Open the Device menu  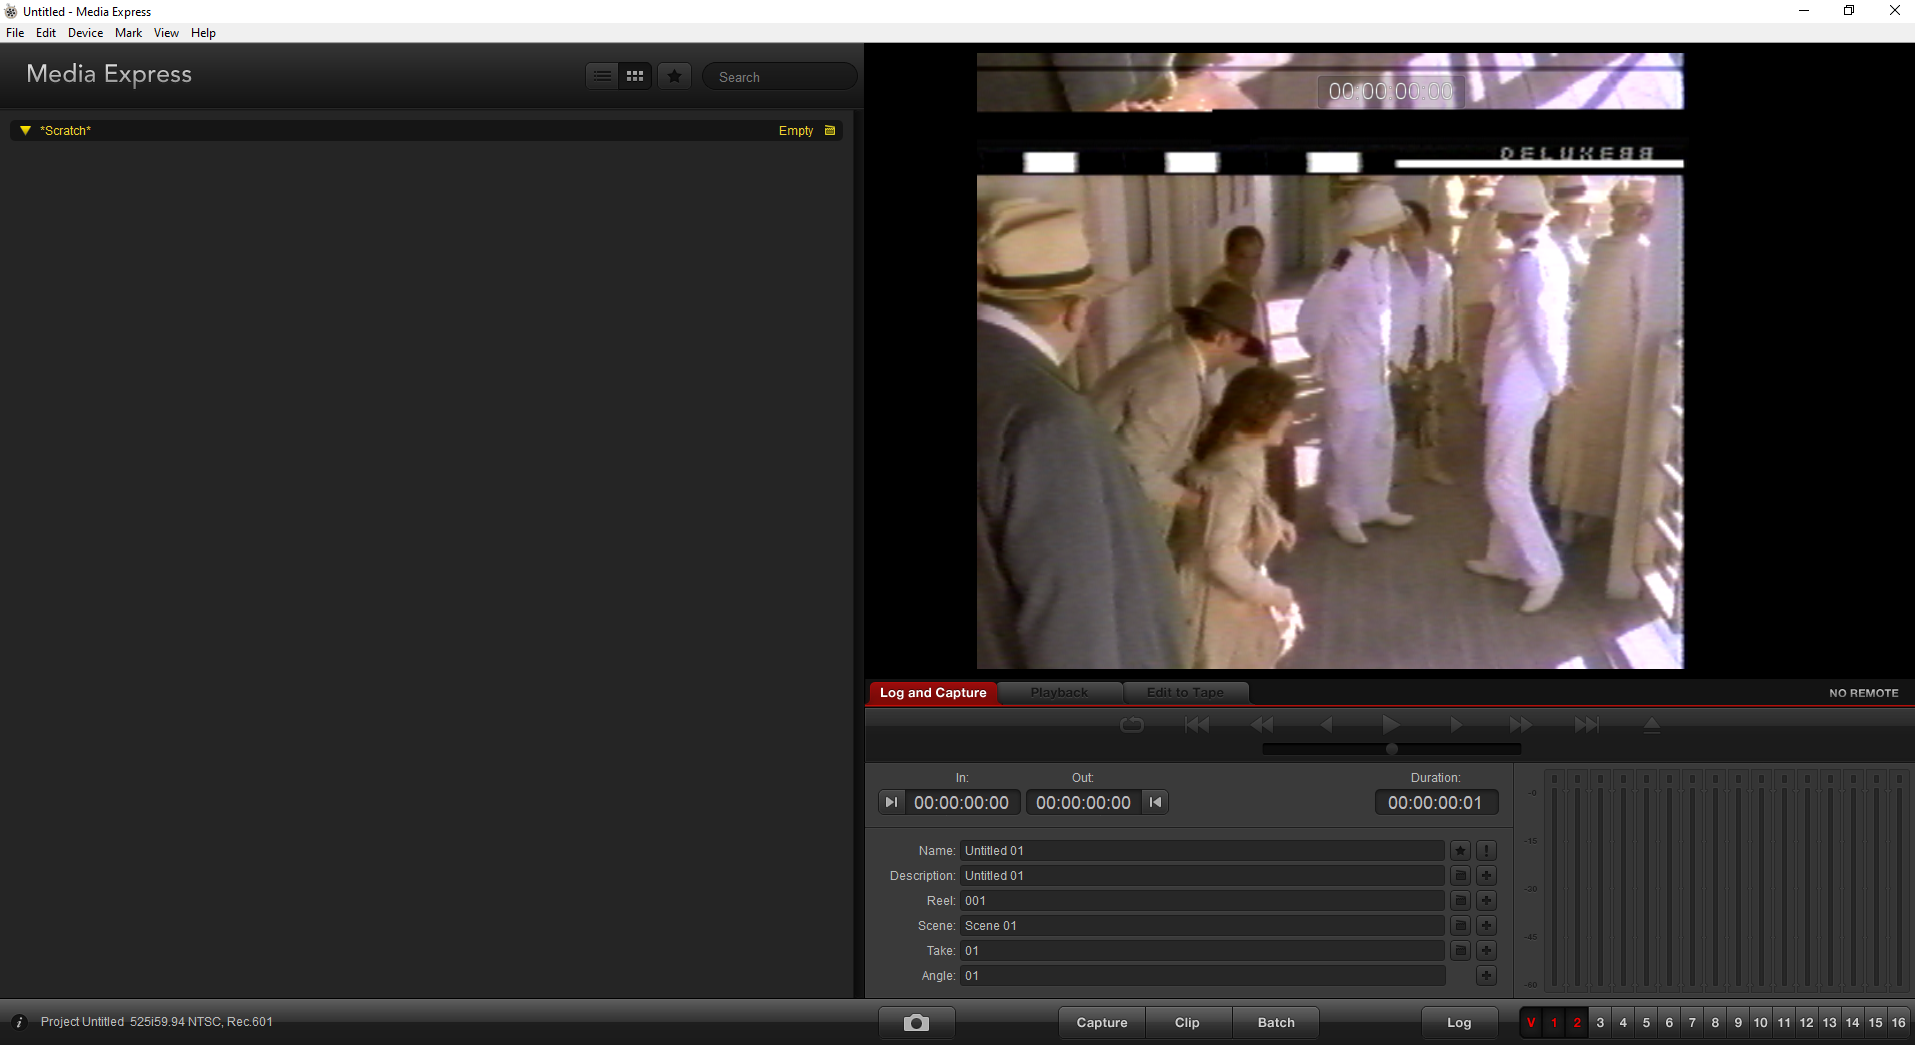click(x=85, y=33)
